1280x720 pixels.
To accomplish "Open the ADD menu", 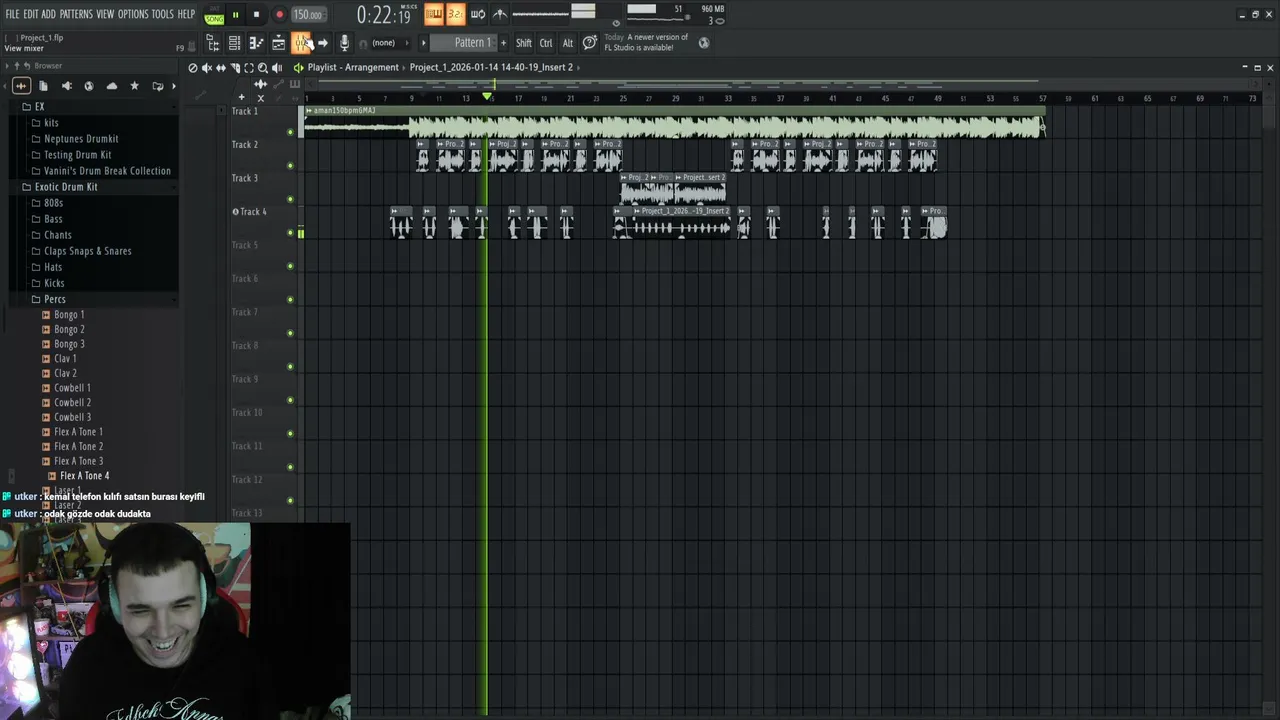I will 48,14.
